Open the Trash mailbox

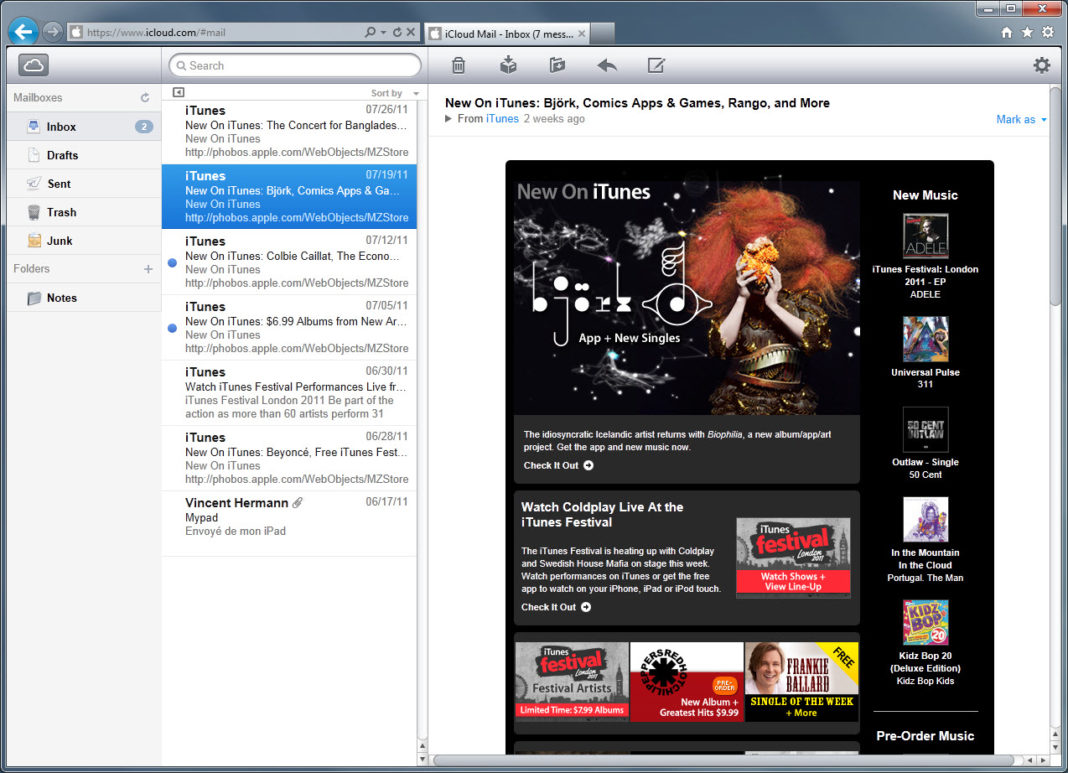pyautogui.click(x=84, y=212)
